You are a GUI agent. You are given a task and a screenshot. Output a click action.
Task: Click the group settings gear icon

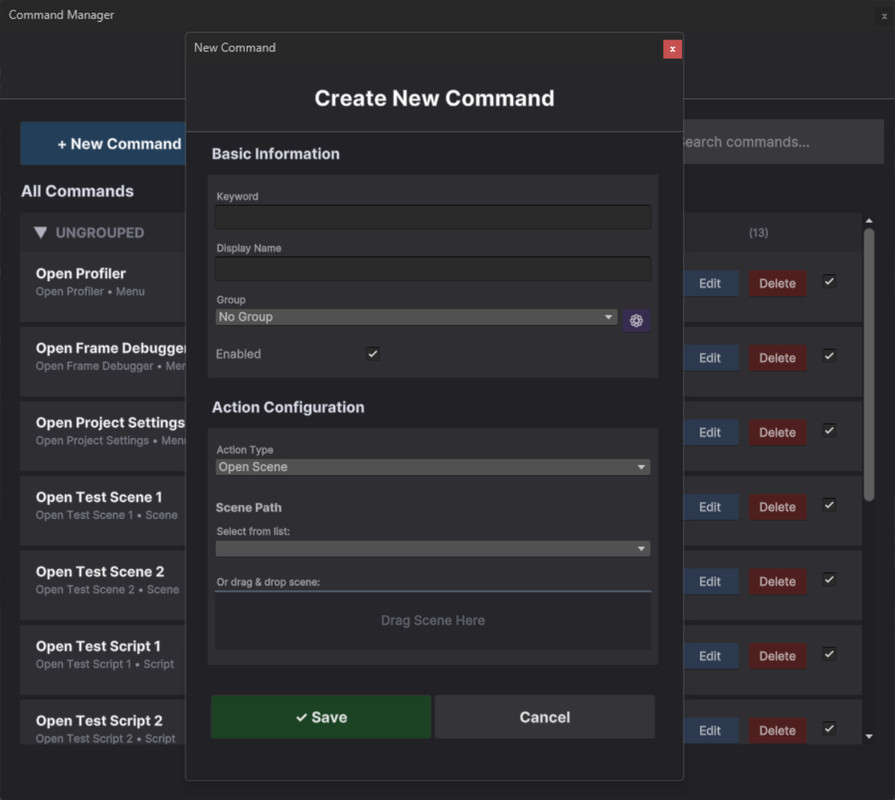(x=636, y=320)
